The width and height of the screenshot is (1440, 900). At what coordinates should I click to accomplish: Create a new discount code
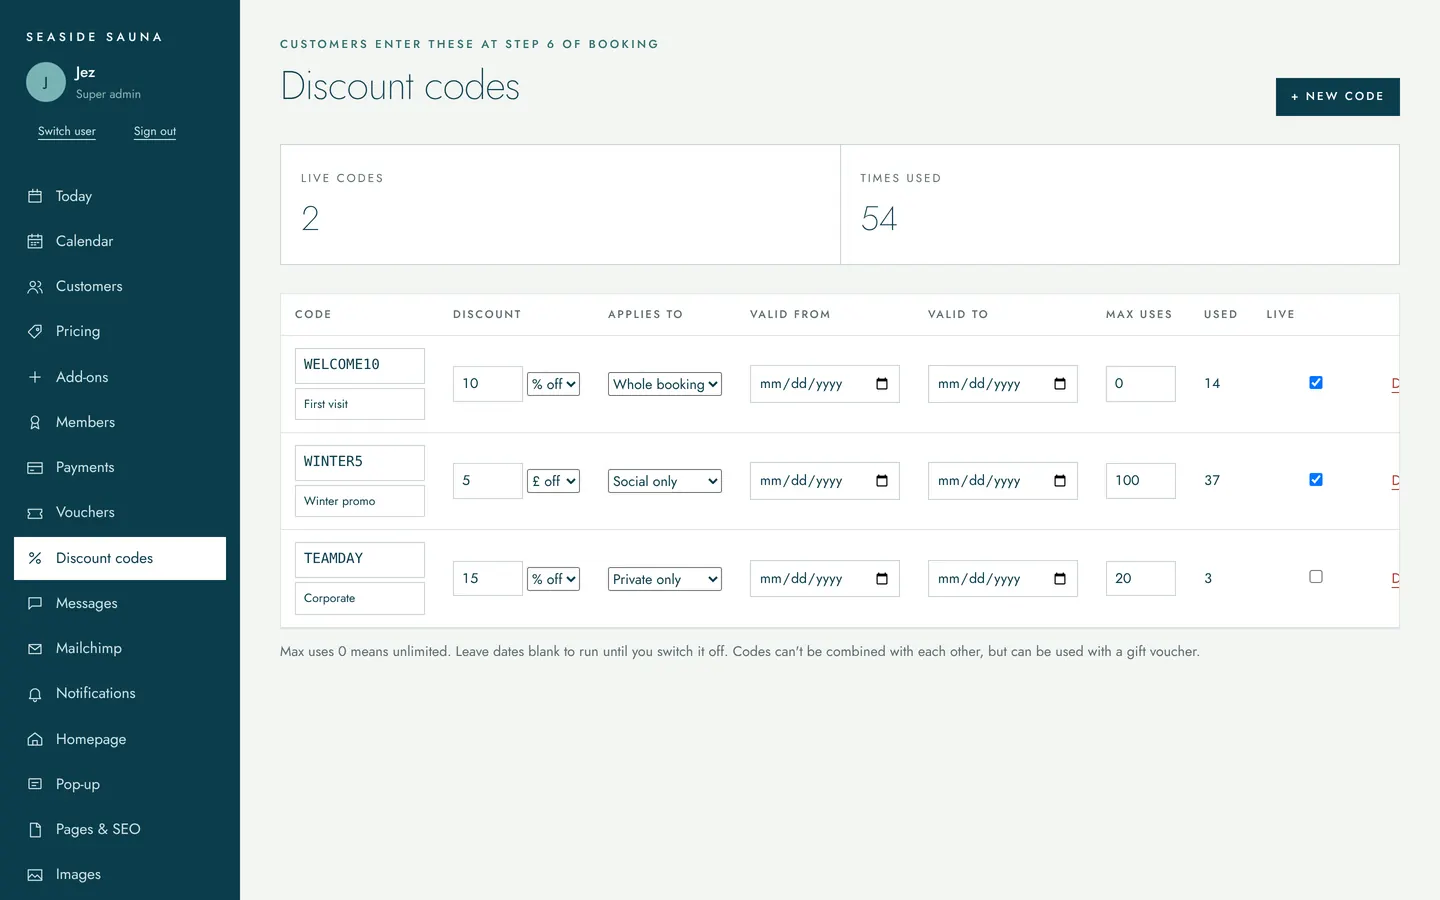click(x=1338, y=97)
